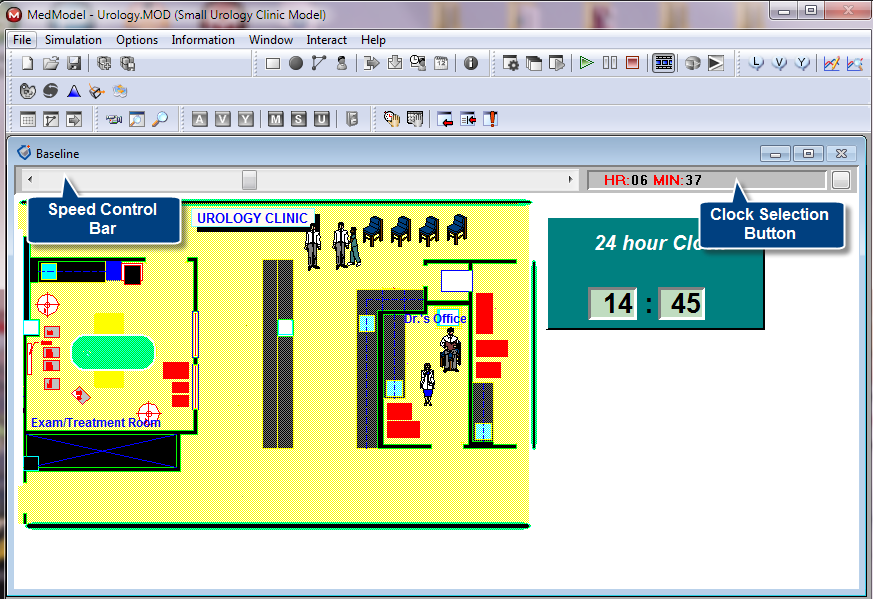This screenshot has height=599, width=873.
Task: Open the Simulation menu
Action: point(73,40)
